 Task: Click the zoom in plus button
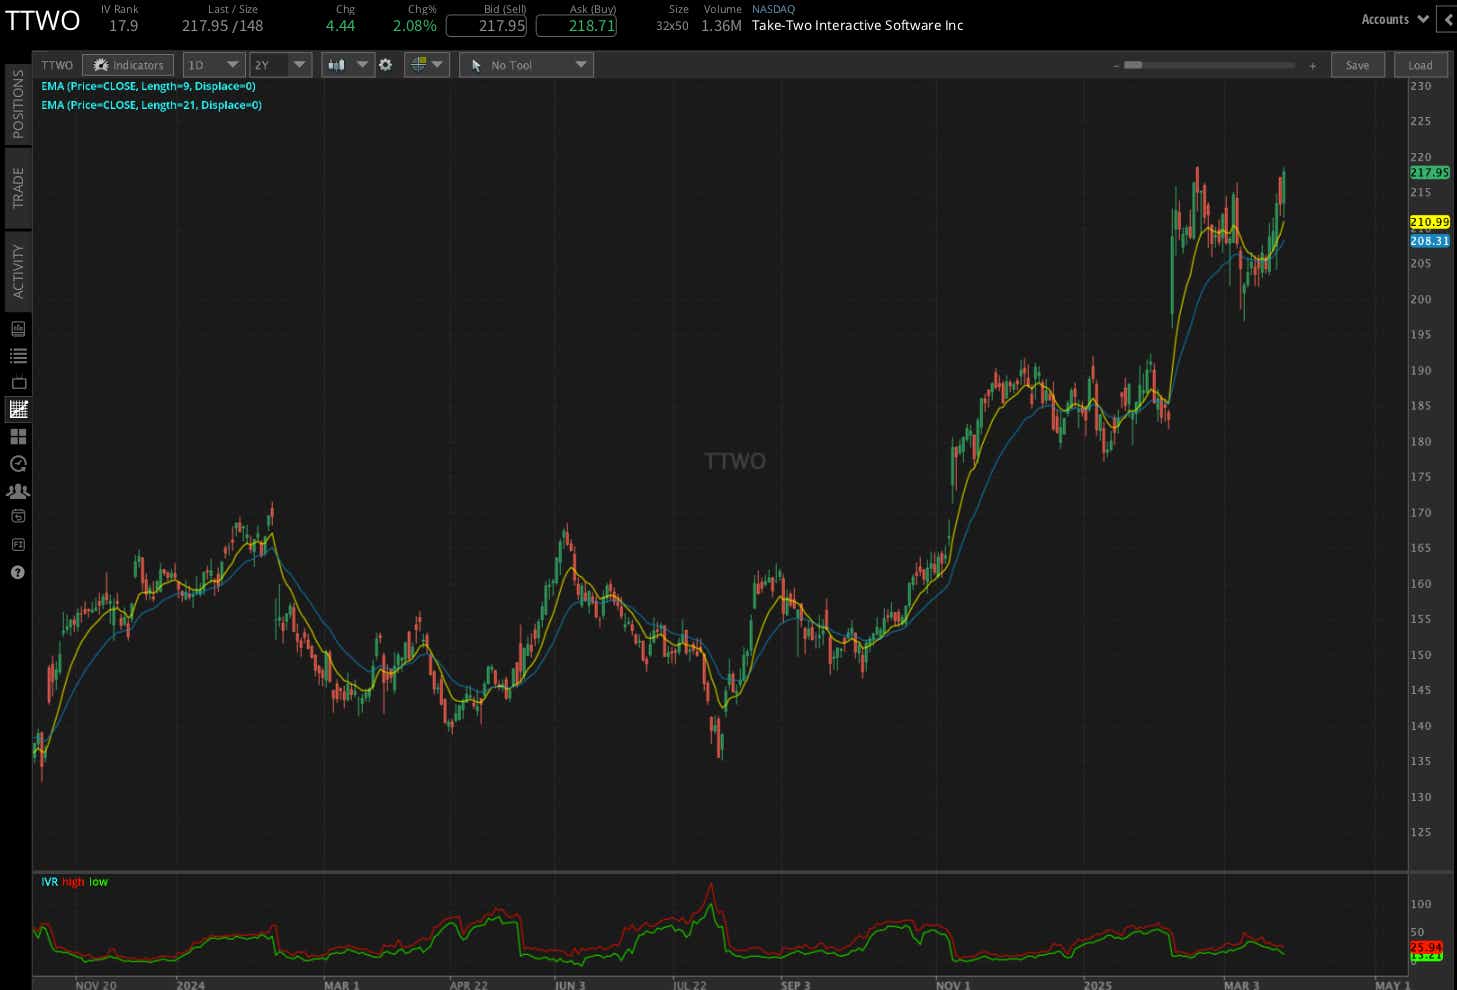click(1312, 66)
